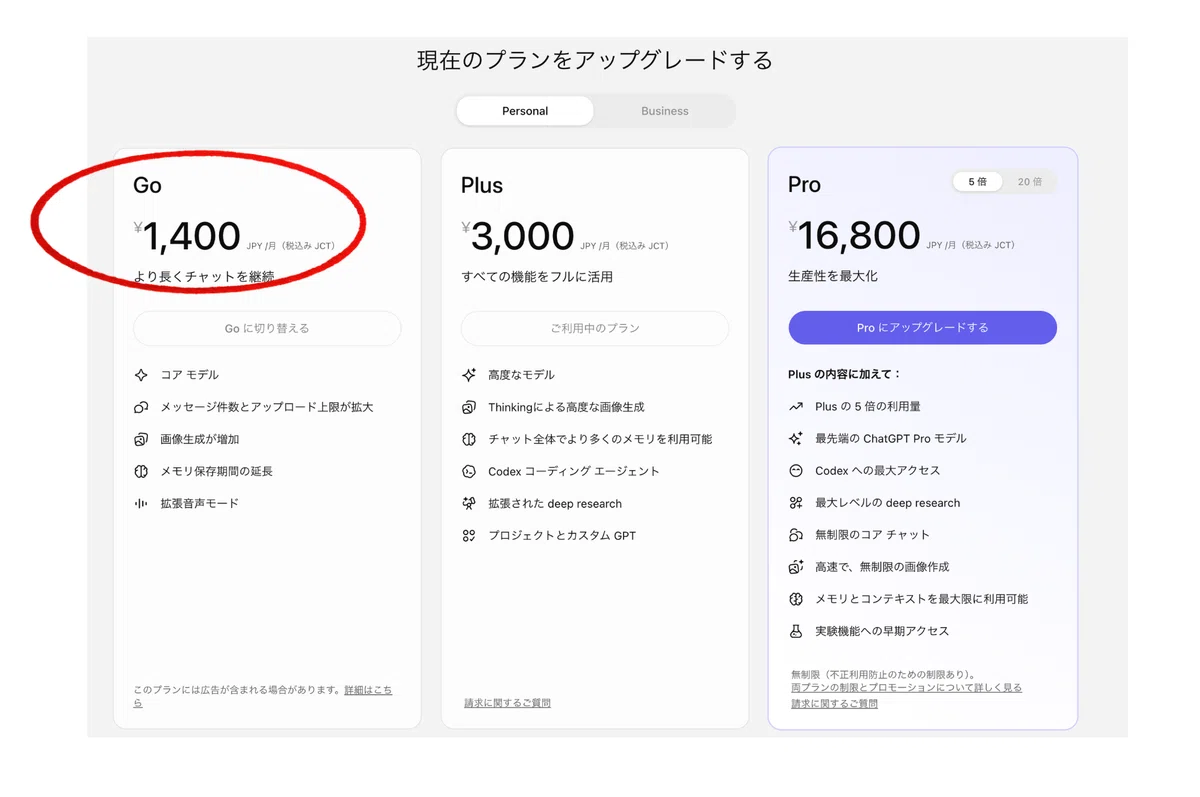Screen dimensions: 1200x797
Task: Click the Plus plan title
Action: click(482, 185)
